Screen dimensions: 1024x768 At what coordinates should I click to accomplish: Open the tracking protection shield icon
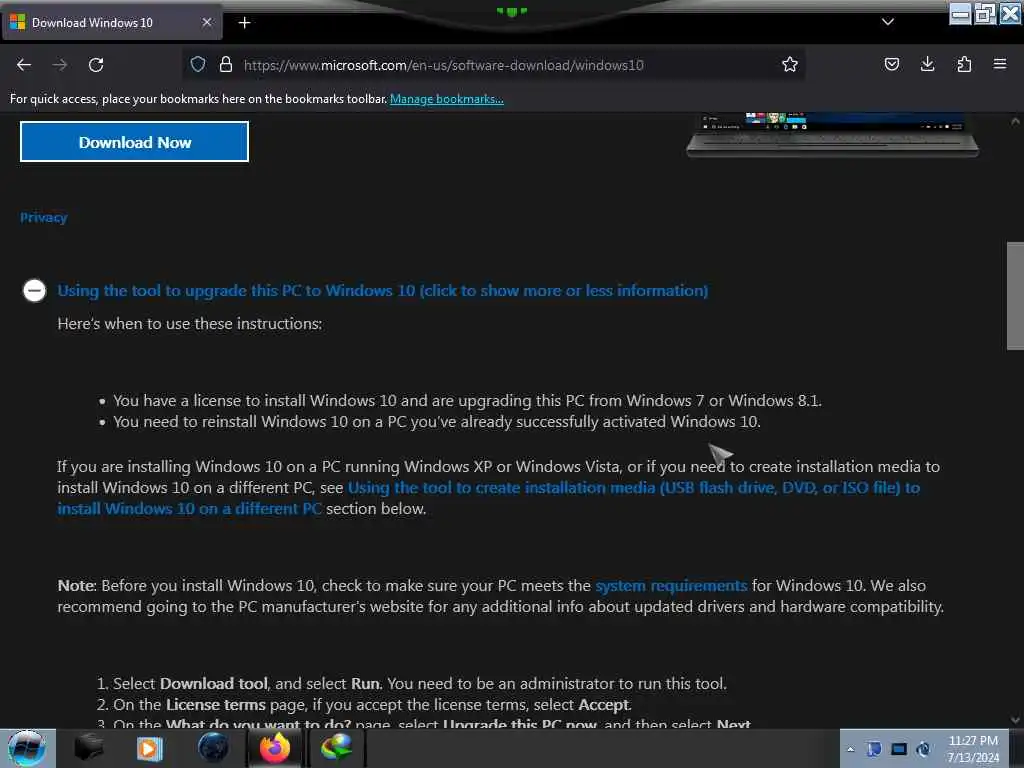(198, 64)
